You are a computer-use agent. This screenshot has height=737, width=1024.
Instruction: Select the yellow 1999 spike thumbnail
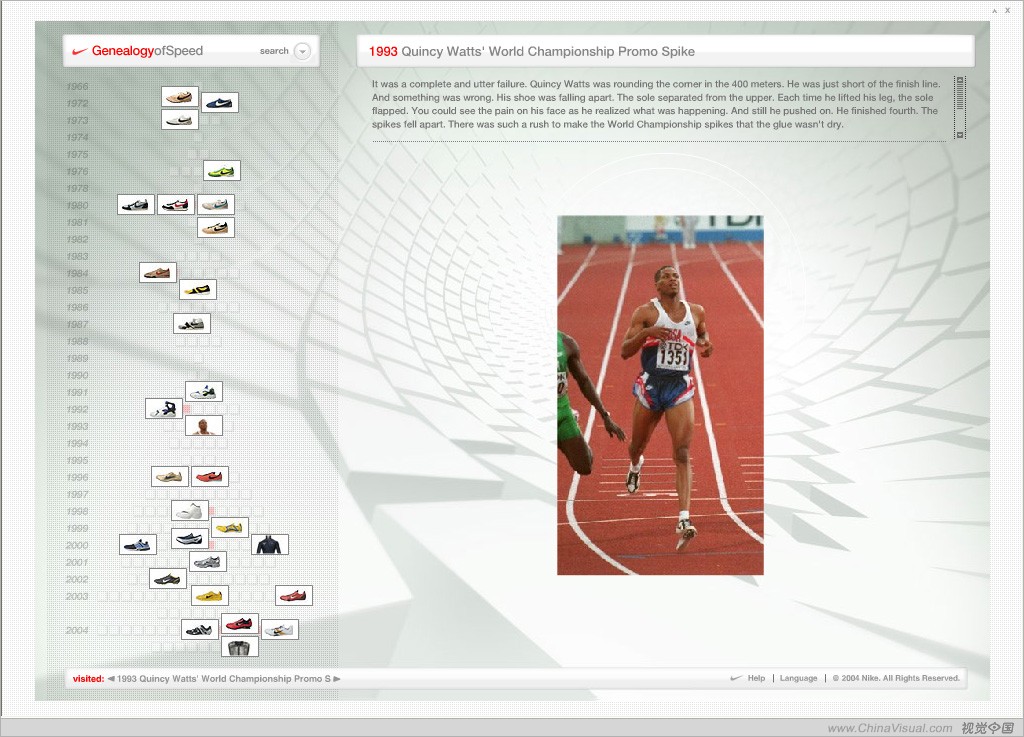(230, 527)
